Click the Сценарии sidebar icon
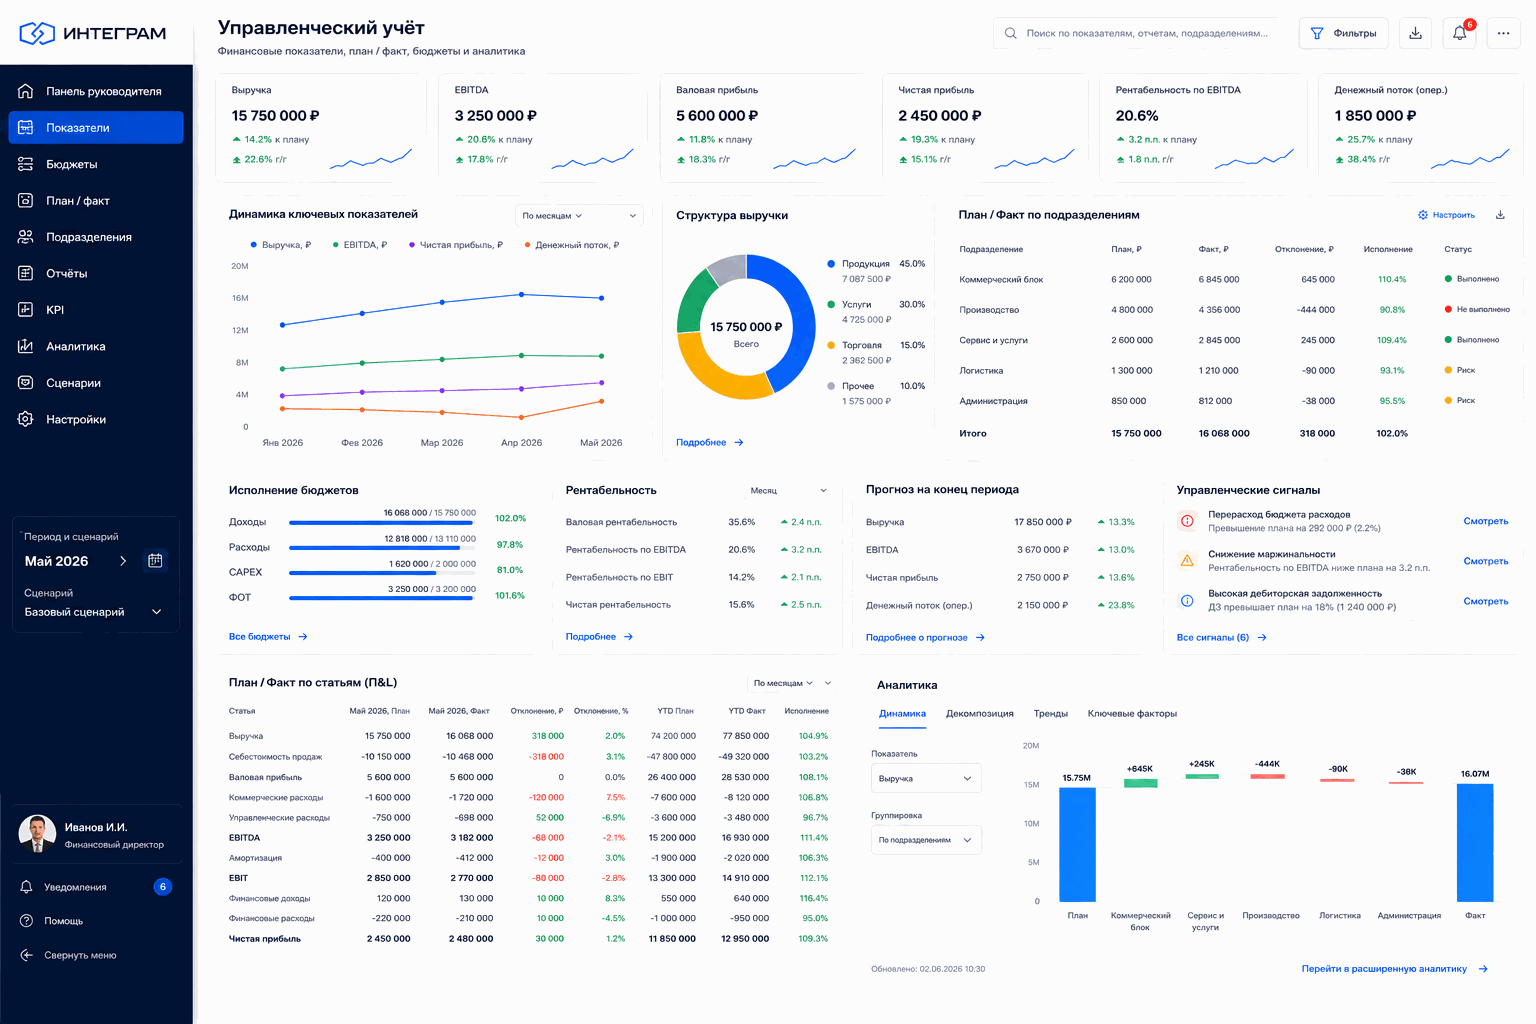Image resolution: width=1536 pixels, height=1024 pixels. [26, 383]
